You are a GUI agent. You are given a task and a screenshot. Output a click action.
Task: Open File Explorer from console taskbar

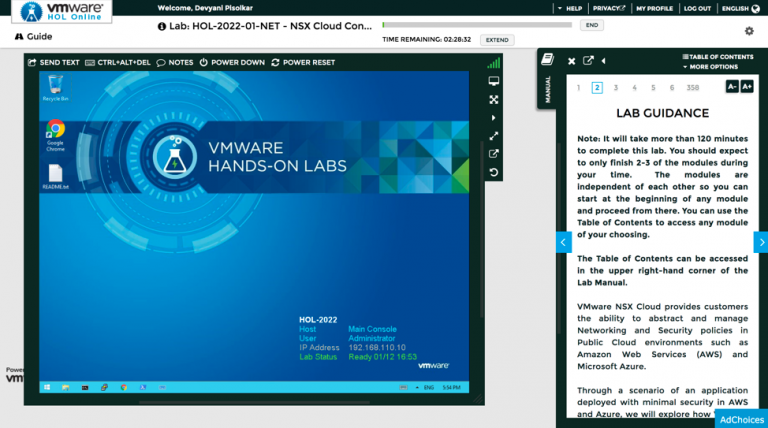pos(66,387)
